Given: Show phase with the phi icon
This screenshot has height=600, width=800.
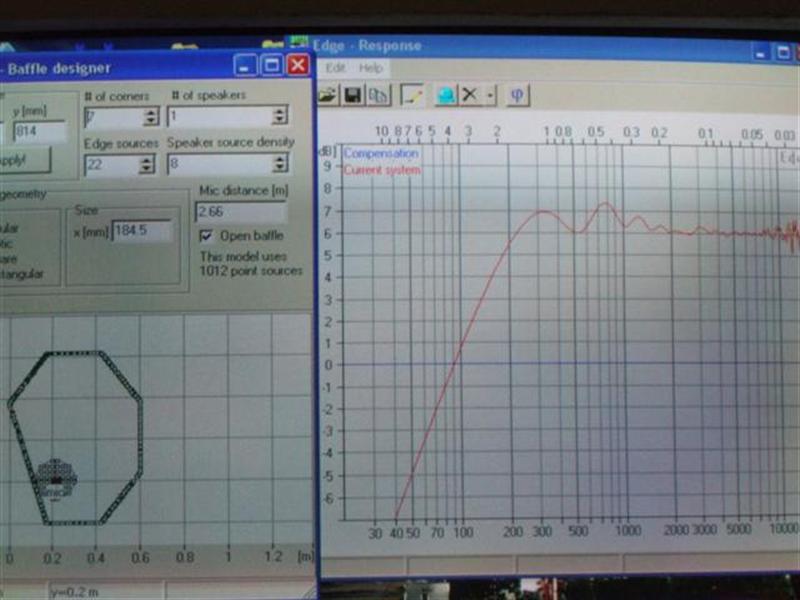Looking at the screenshot, I should pos(517,95).
